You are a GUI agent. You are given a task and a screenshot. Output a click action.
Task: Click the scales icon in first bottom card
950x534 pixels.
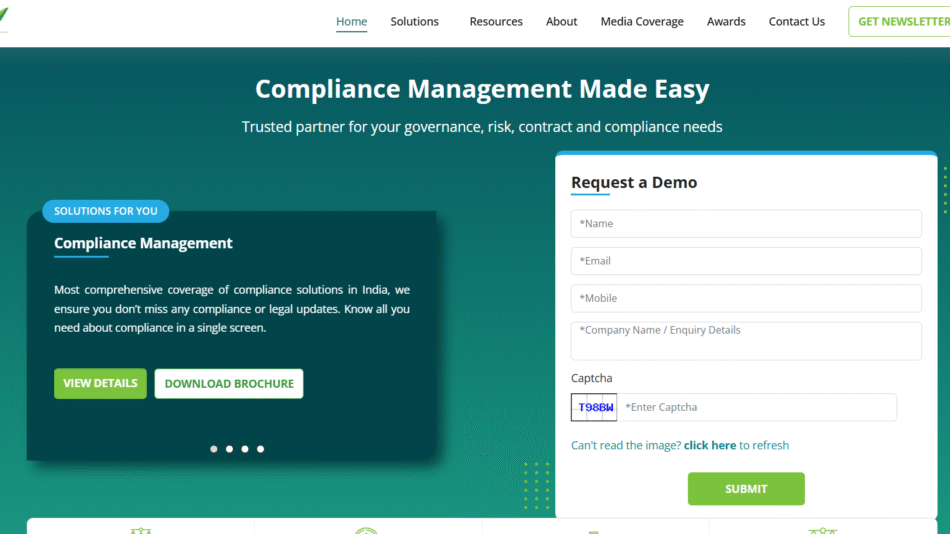coord(140,529)
